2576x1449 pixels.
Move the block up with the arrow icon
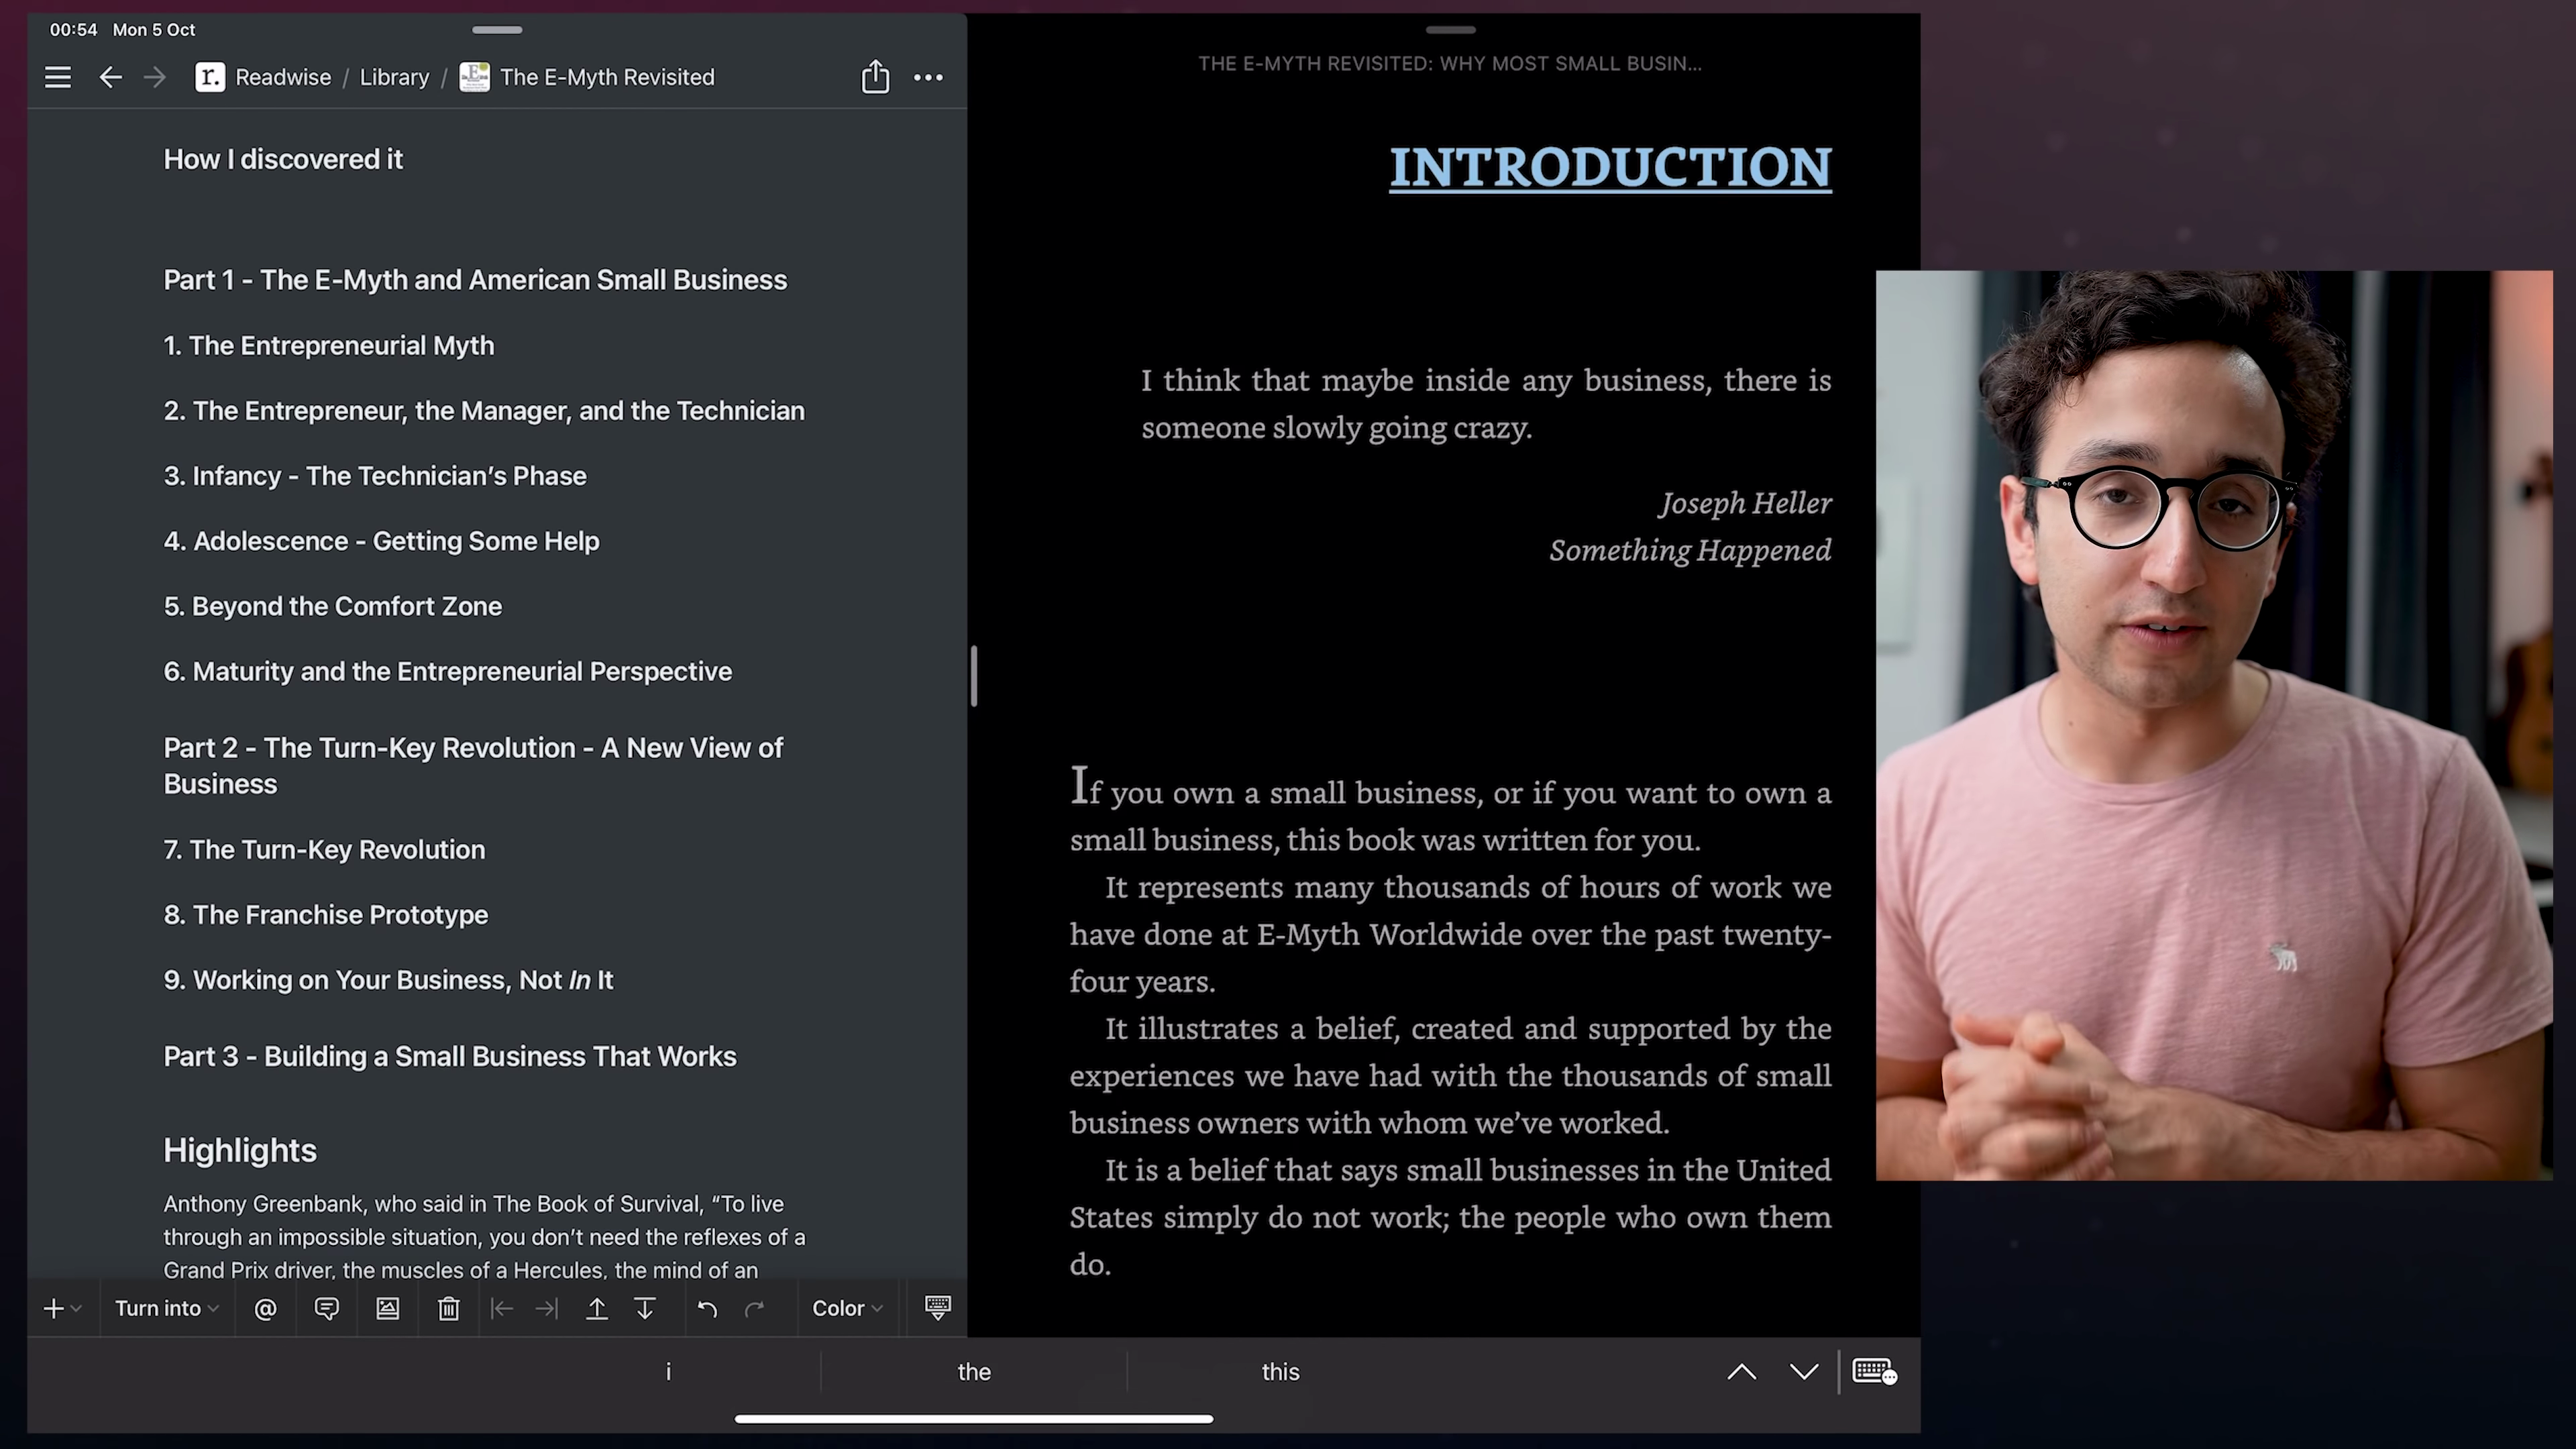tap(596, 1308)
